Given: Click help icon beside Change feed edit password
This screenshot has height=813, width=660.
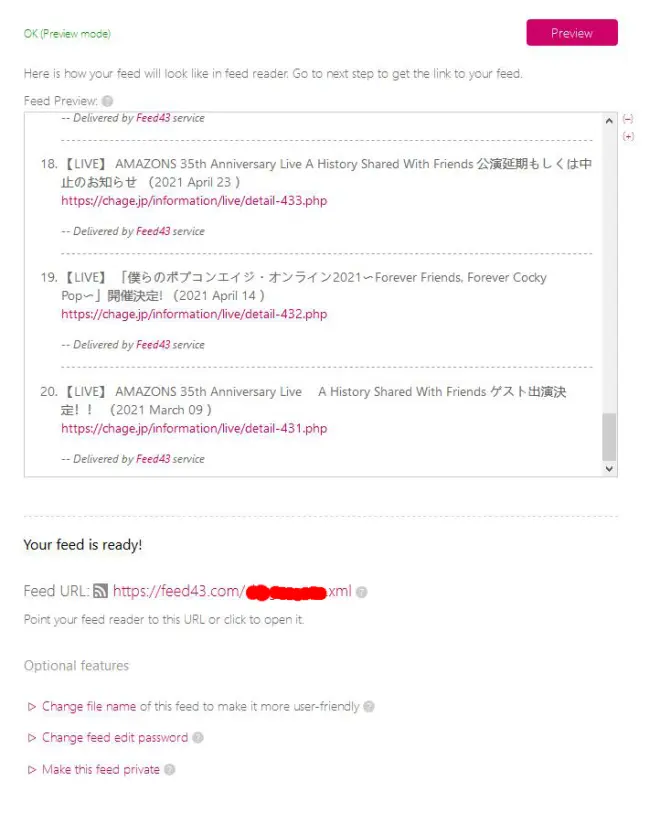Looking at the screenshot, I should (198, 738).
